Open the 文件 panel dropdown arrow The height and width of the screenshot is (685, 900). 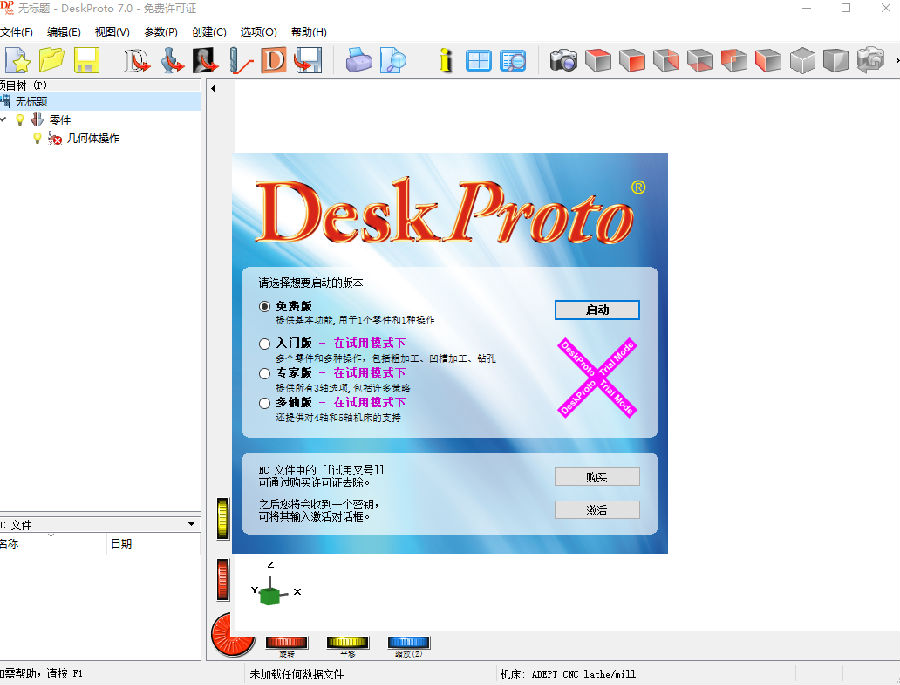coord(191,524)
